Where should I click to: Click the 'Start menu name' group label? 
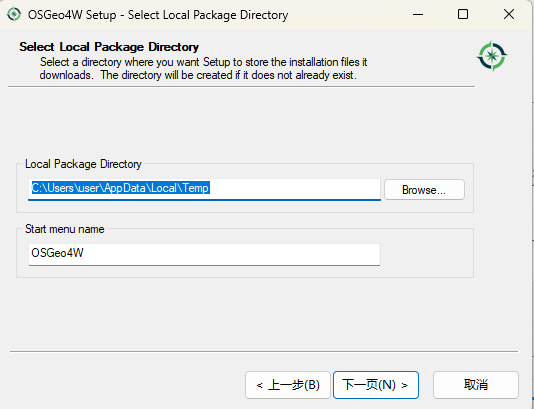(65, 229)
